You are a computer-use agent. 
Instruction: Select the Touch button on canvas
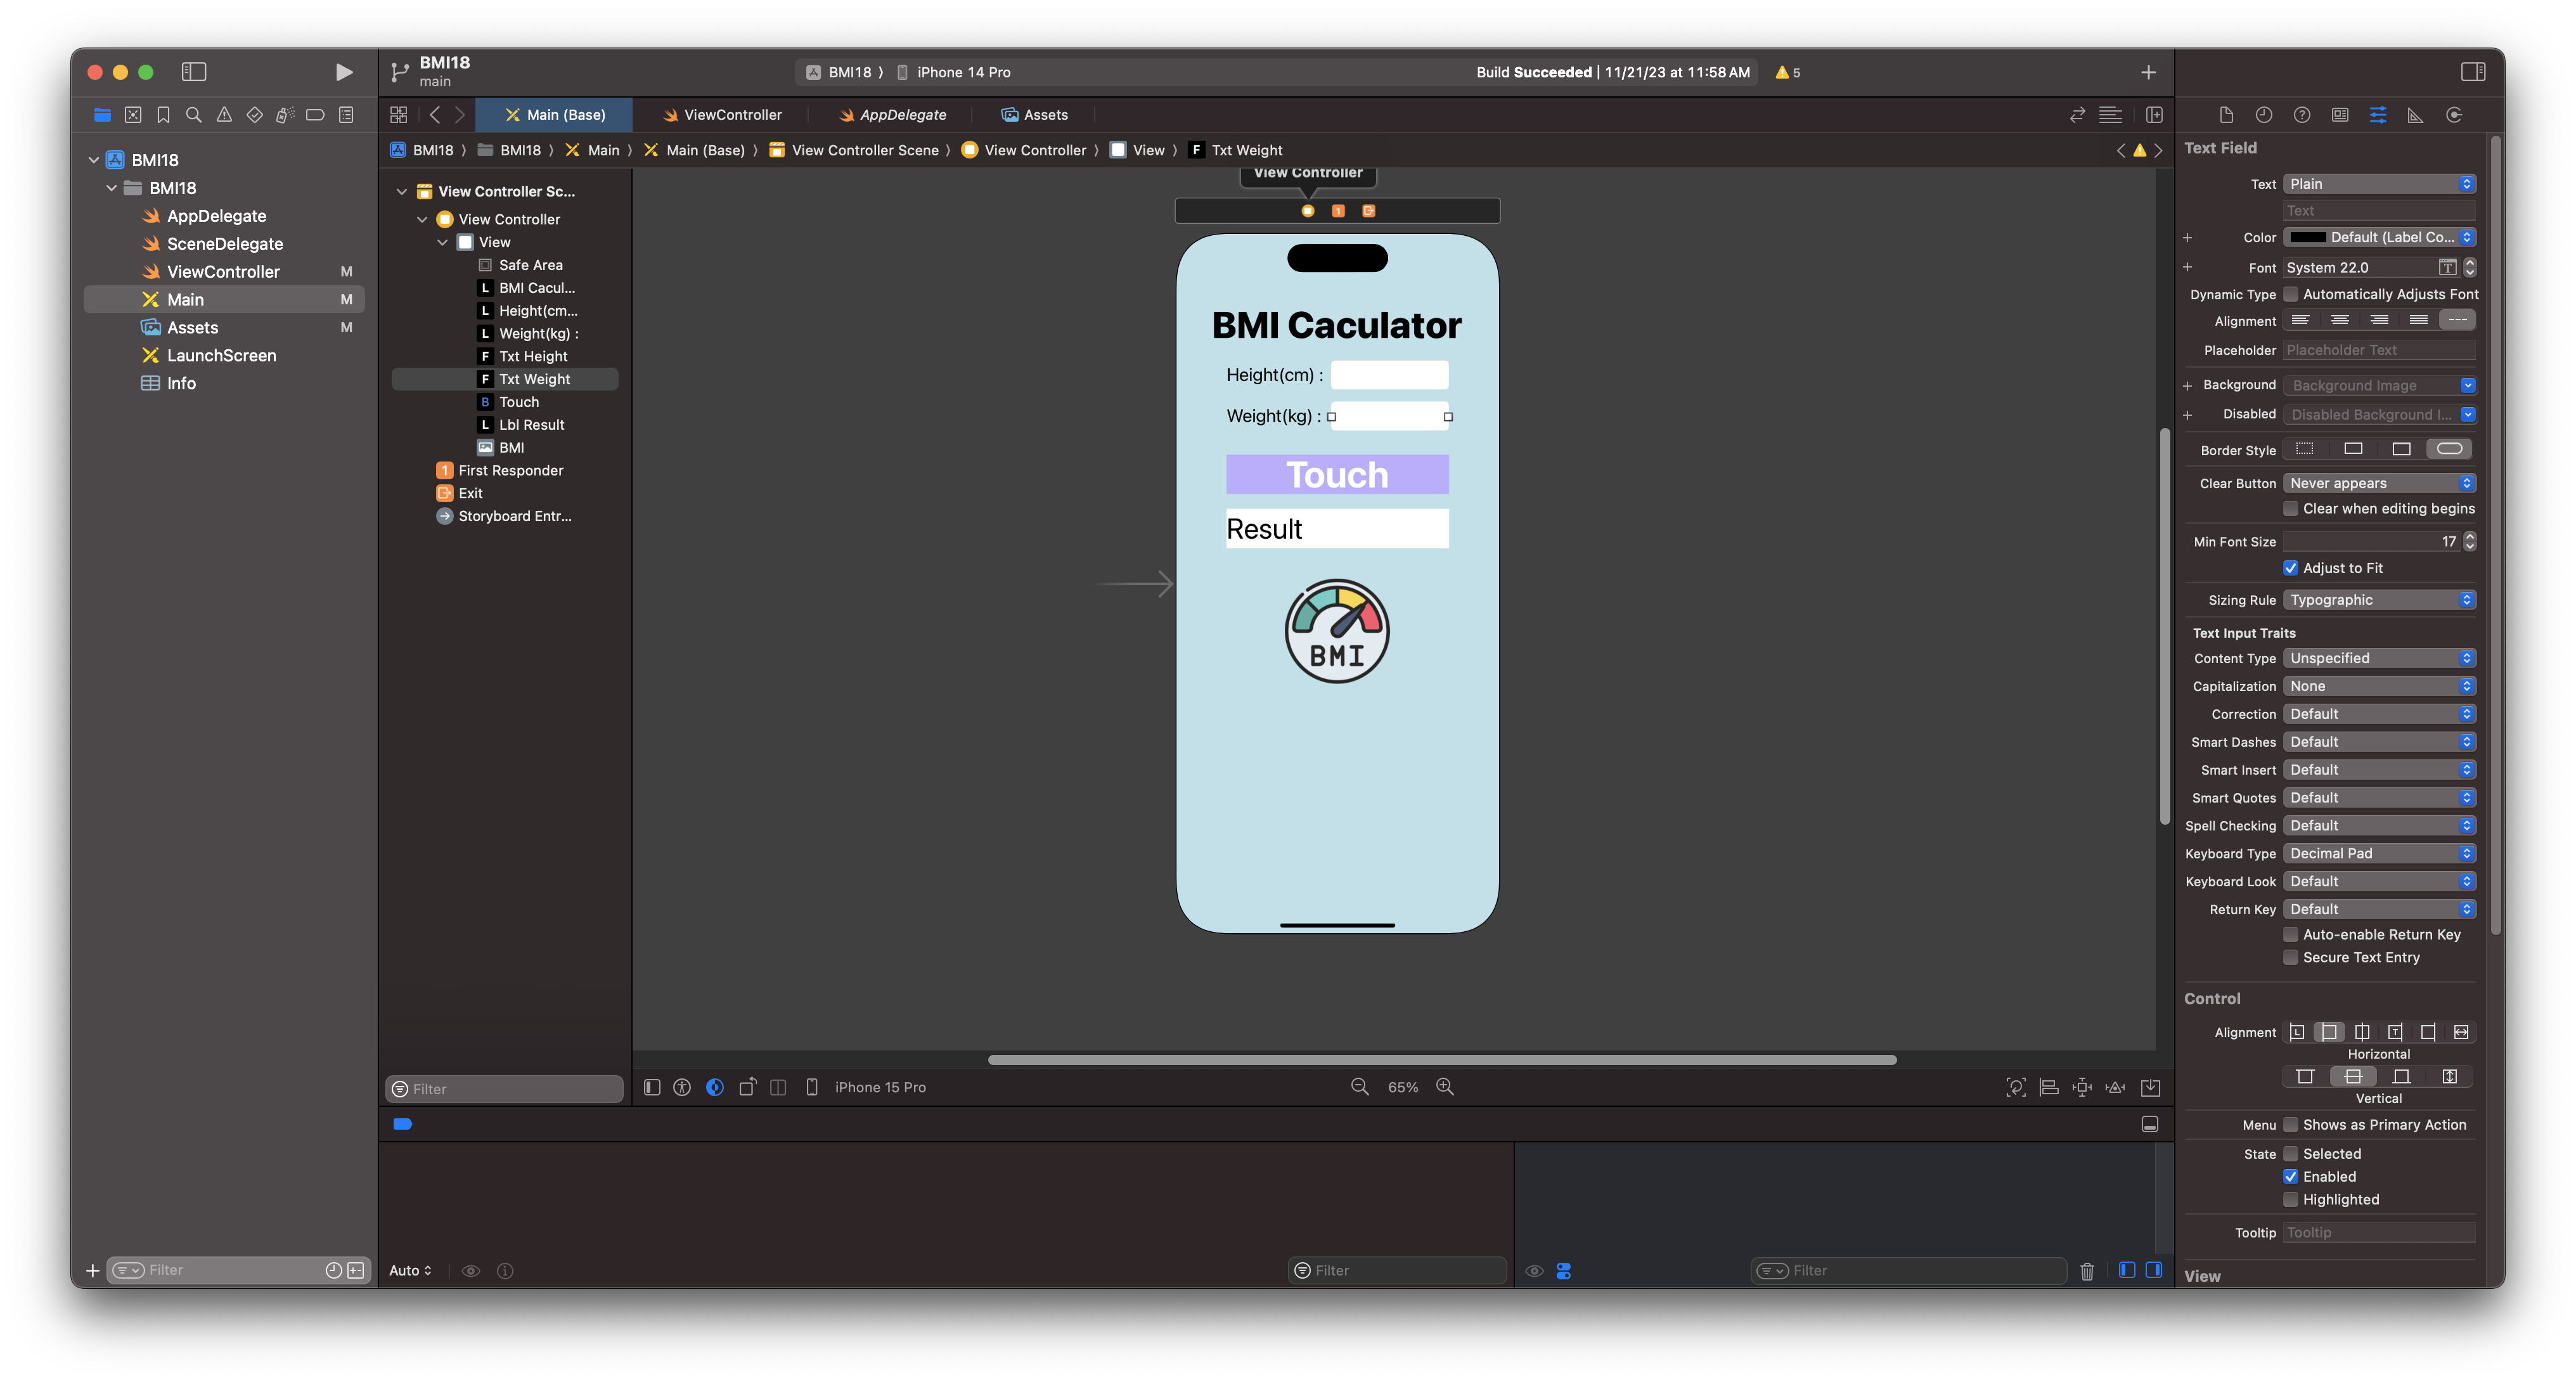pos(1336,474)
